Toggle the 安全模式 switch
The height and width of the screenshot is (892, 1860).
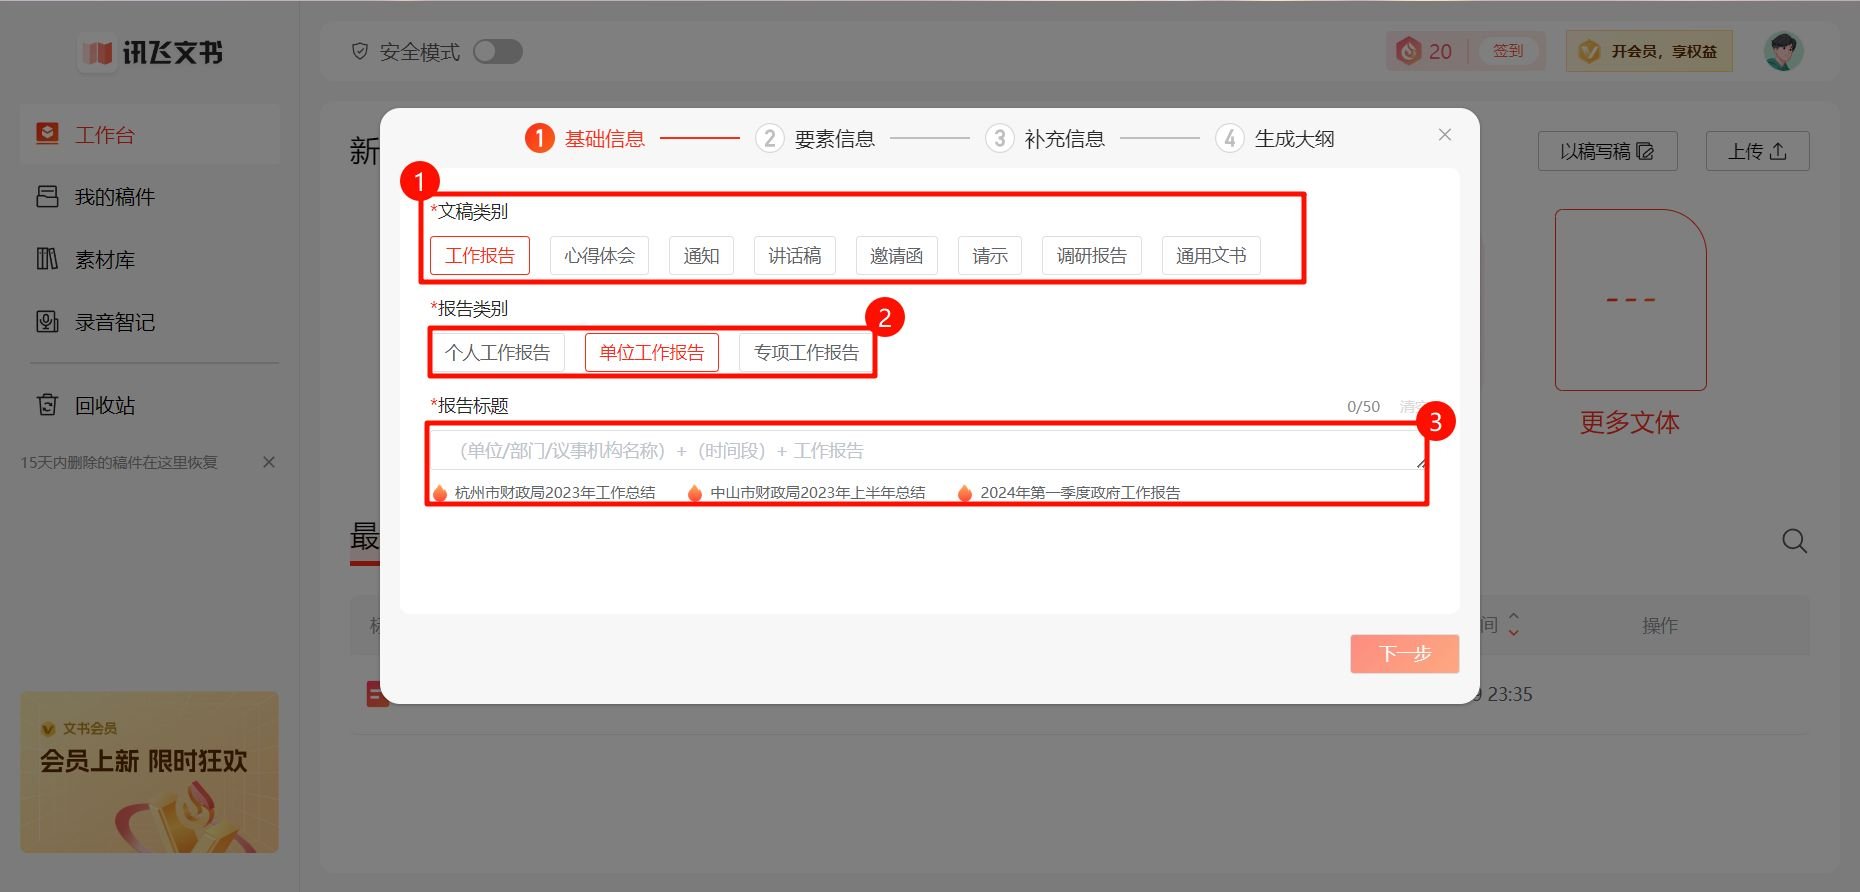point(498,52)
